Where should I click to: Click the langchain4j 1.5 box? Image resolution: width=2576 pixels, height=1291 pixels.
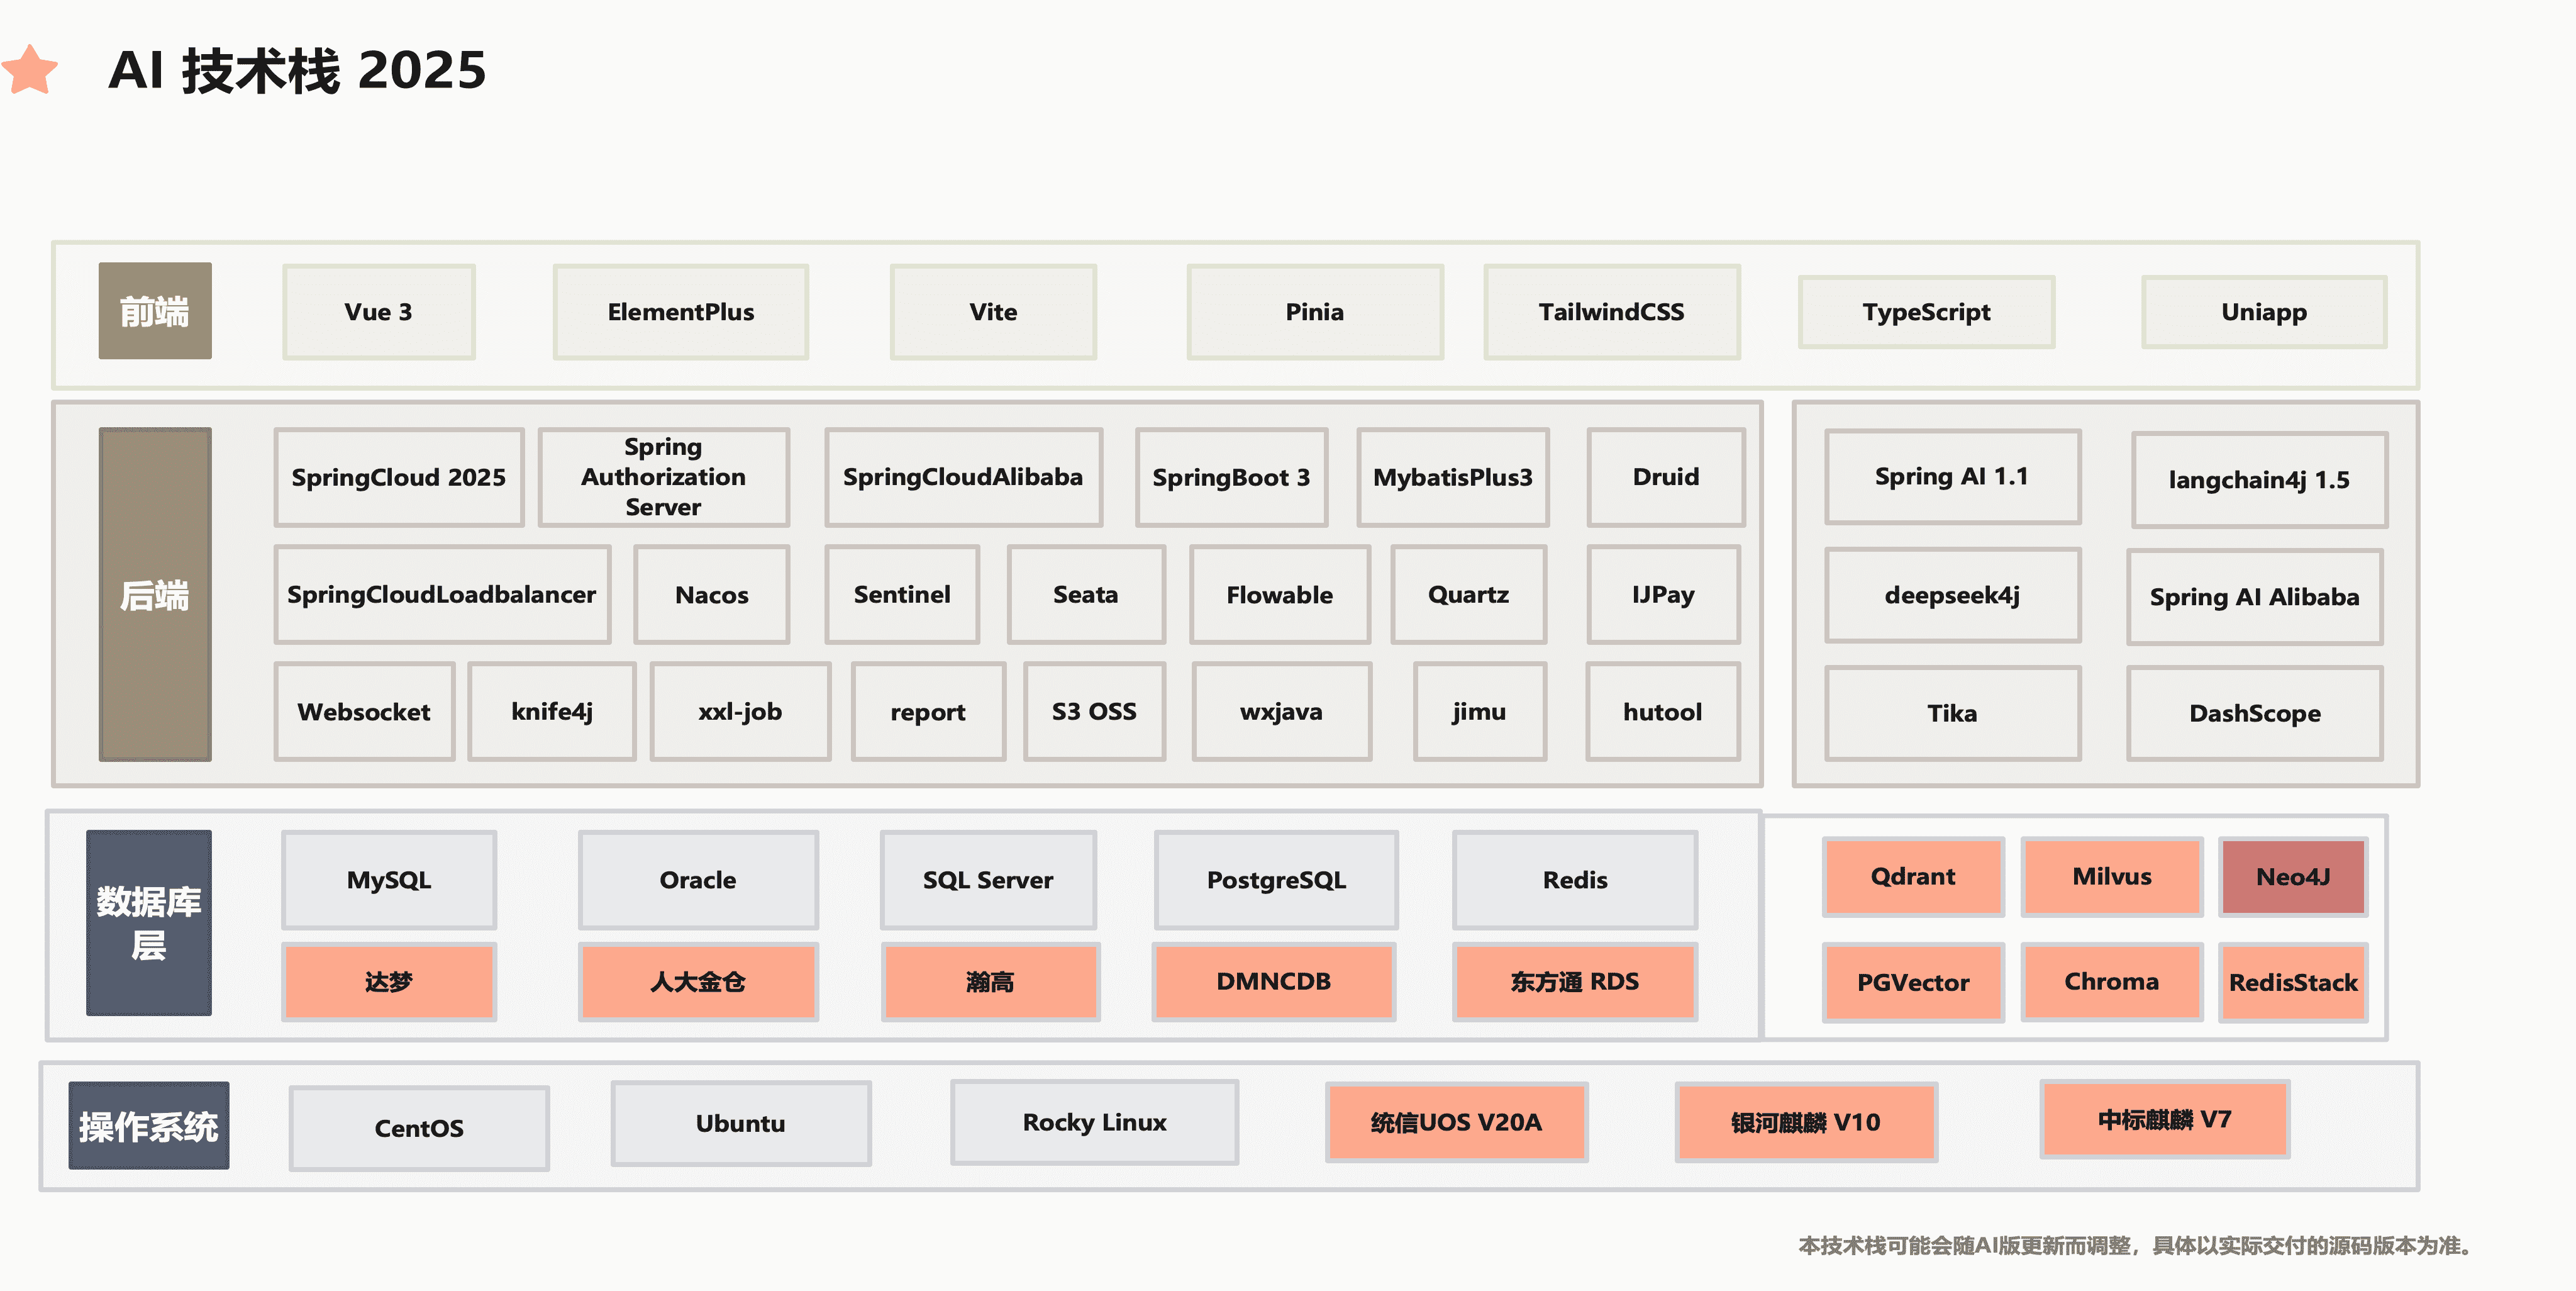pyautogui.click(x=2258, y=480)
